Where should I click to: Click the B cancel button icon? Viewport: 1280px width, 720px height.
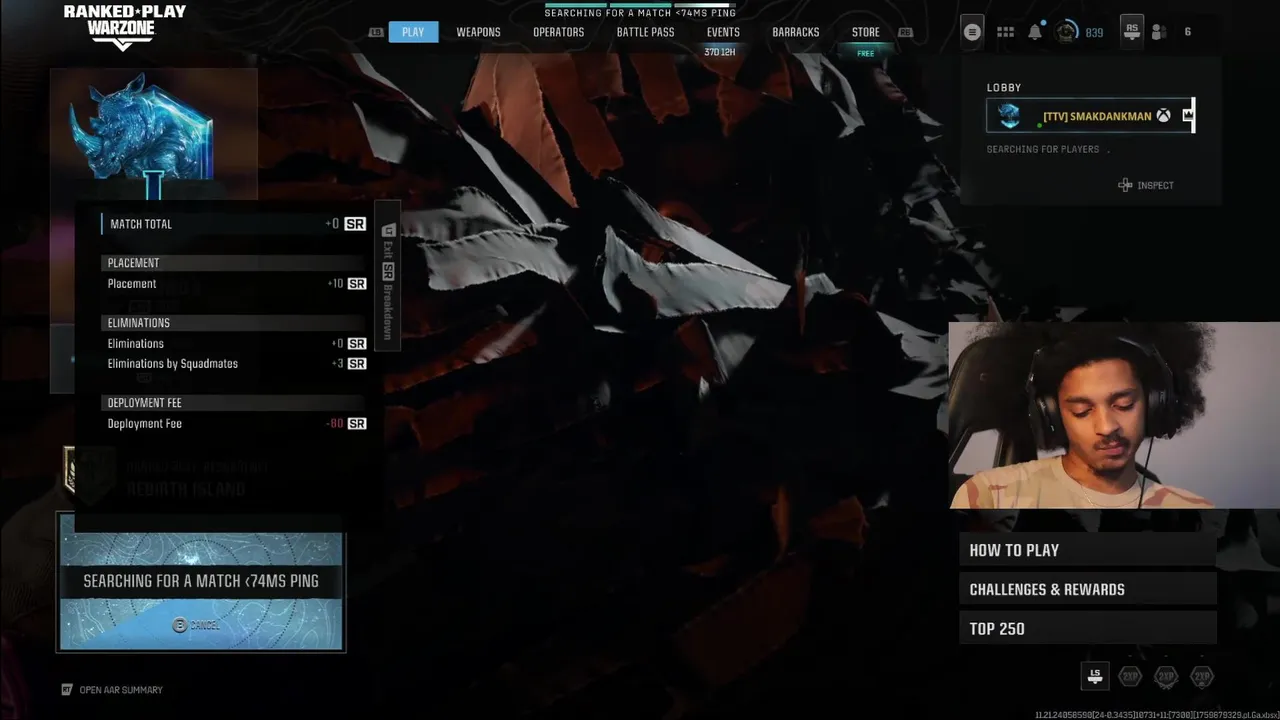pyautogui.click(x=180, y=625)
